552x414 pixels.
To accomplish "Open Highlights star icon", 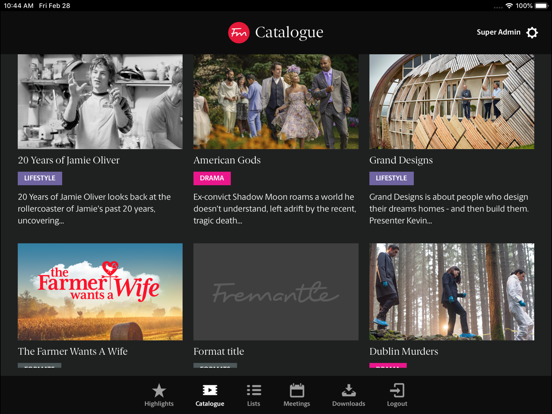I will tap(159, 390).
